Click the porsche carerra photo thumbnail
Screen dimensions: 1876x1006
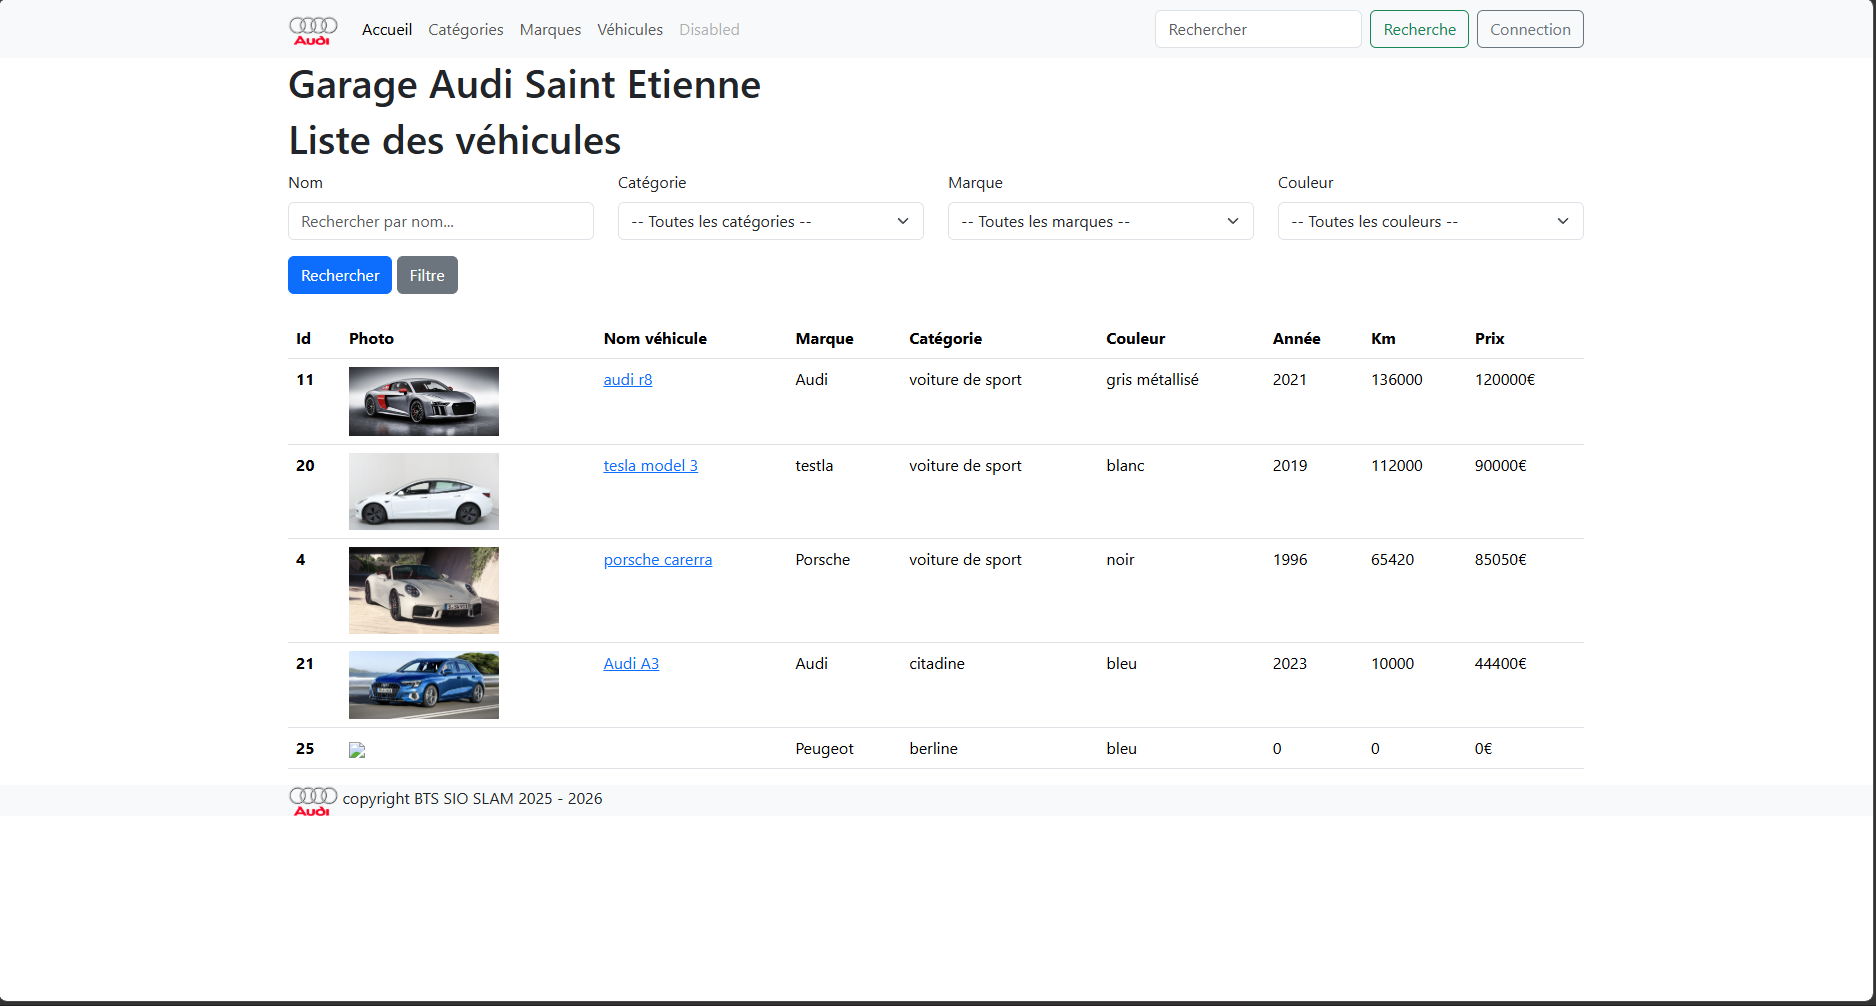[424, 590]
